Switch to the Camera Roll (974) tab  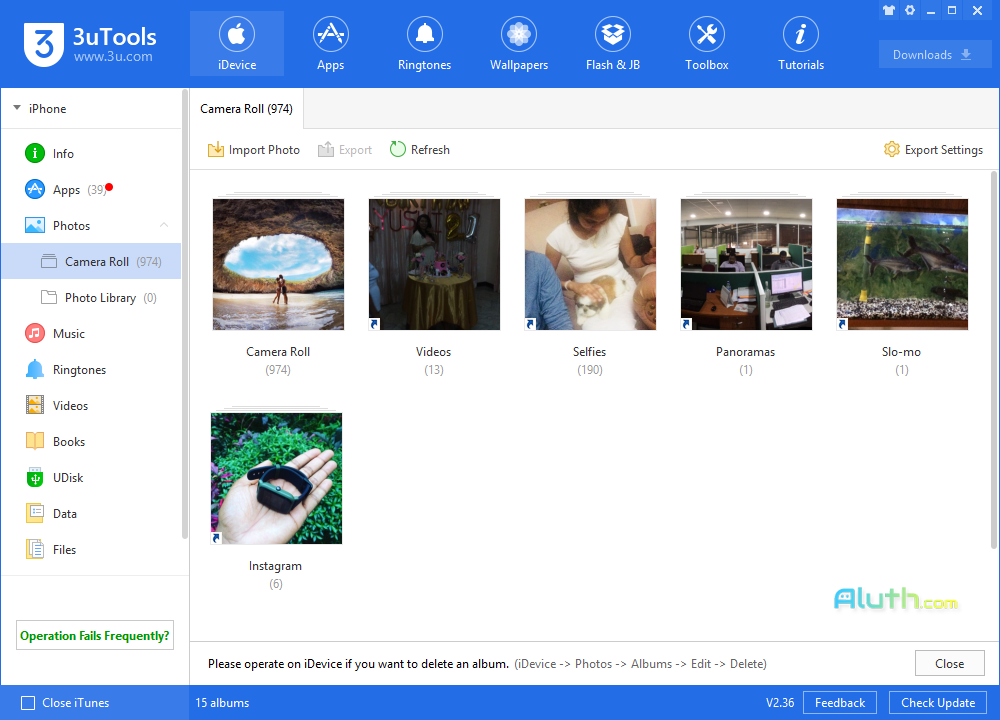pos(246,108)
